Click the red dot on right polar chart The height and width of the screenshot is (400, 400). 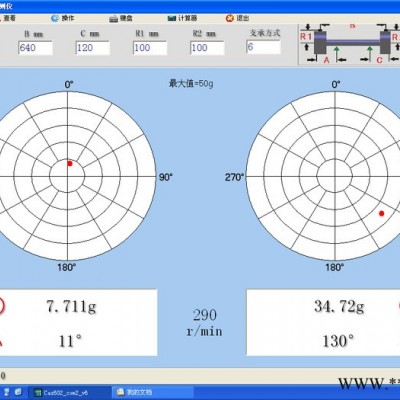382,213
